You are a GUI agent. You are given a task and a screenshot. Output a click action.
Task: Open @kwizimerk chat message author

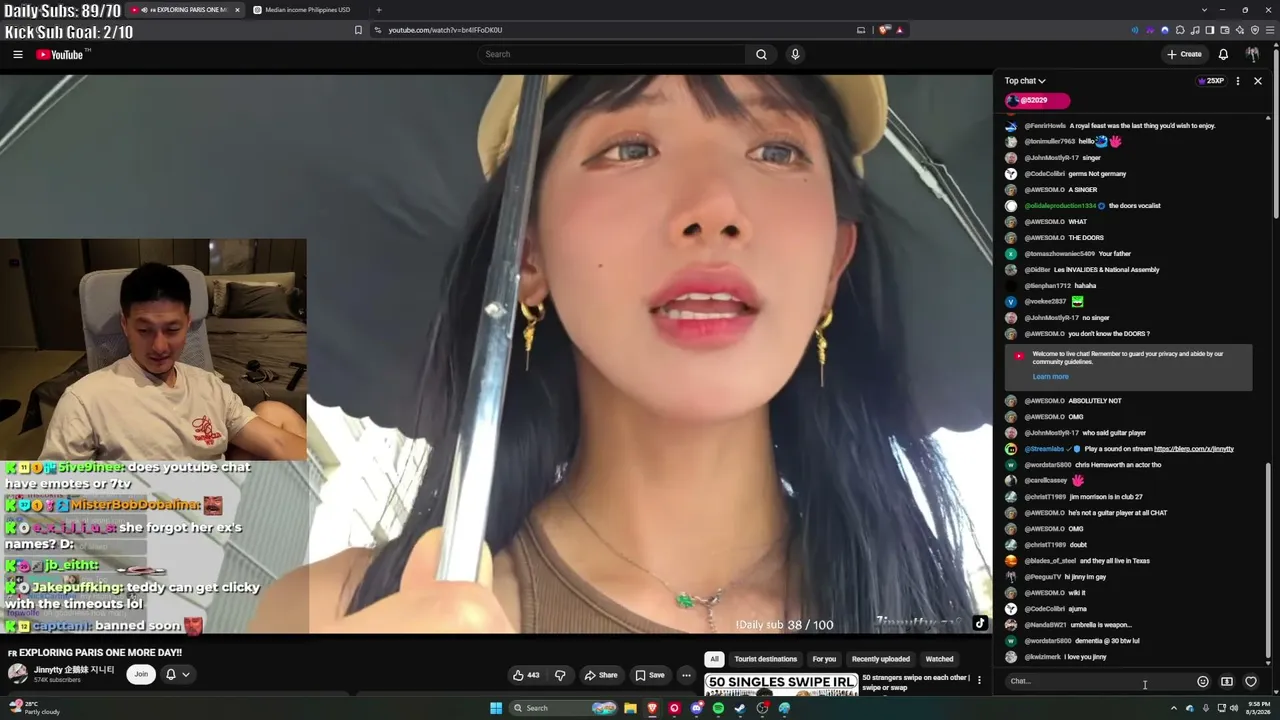pos(1043,657)
